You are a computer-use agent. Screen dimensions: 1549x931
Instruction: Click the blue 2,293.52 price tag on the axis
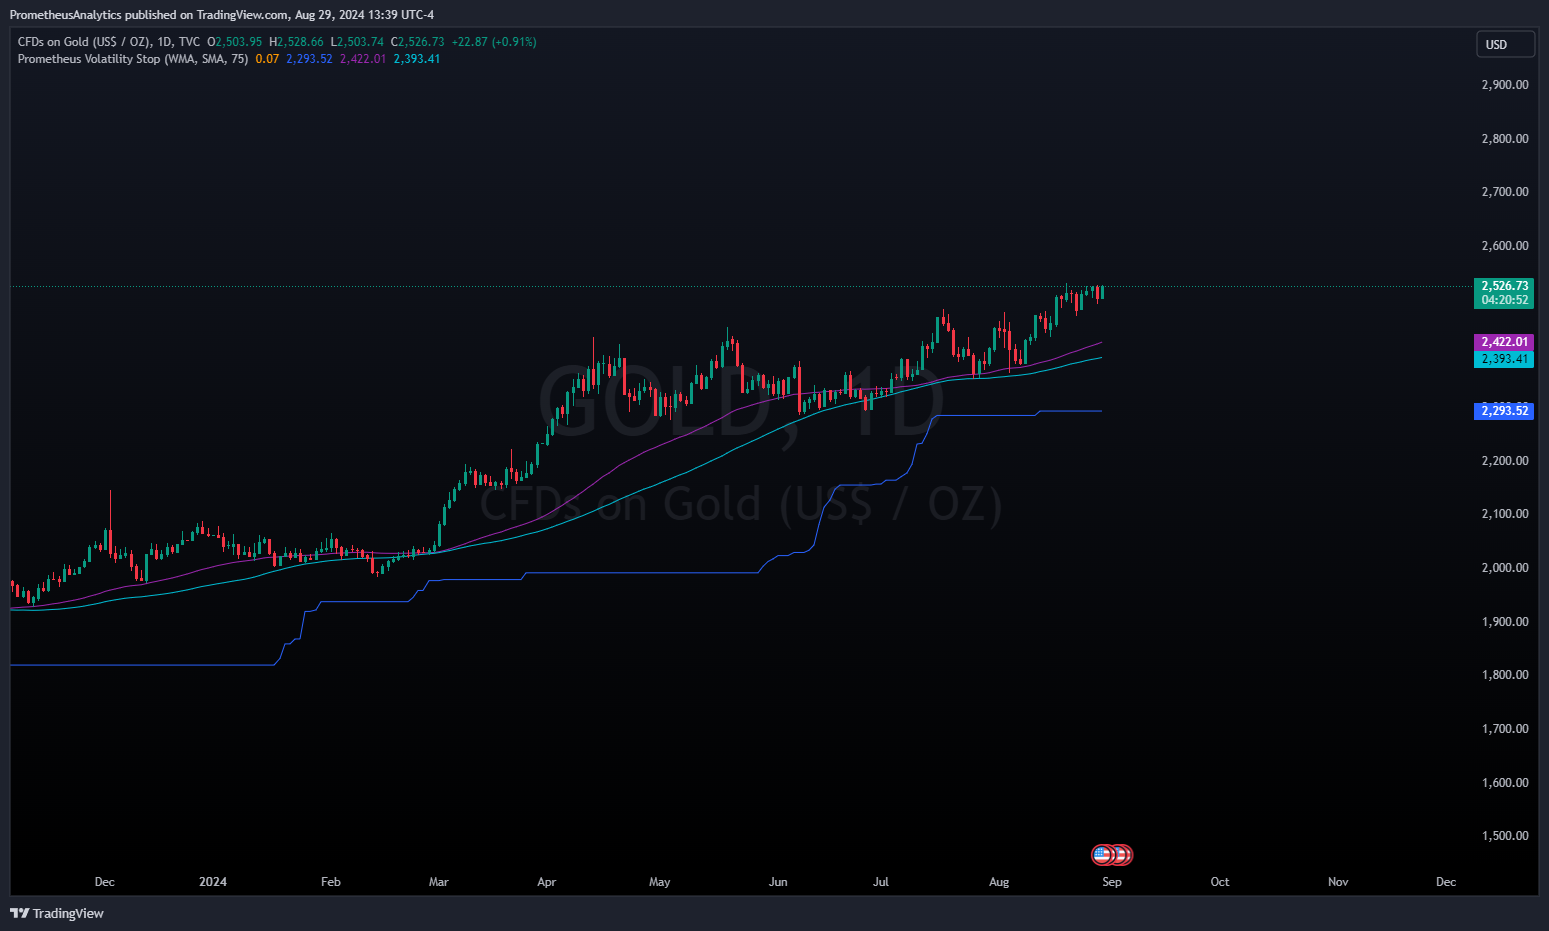click(x=1504, y=411)
